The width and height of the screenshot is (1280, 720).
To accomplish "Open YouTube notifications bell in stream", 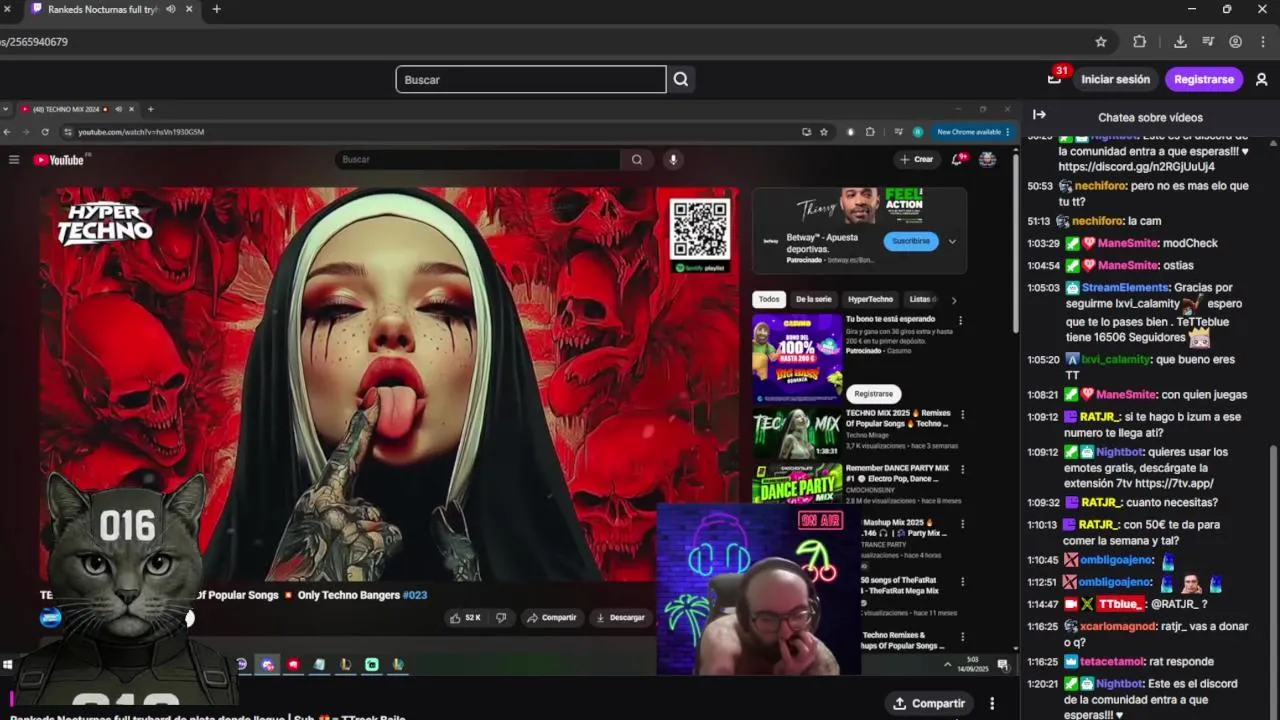I will click(x=958, y=159).
